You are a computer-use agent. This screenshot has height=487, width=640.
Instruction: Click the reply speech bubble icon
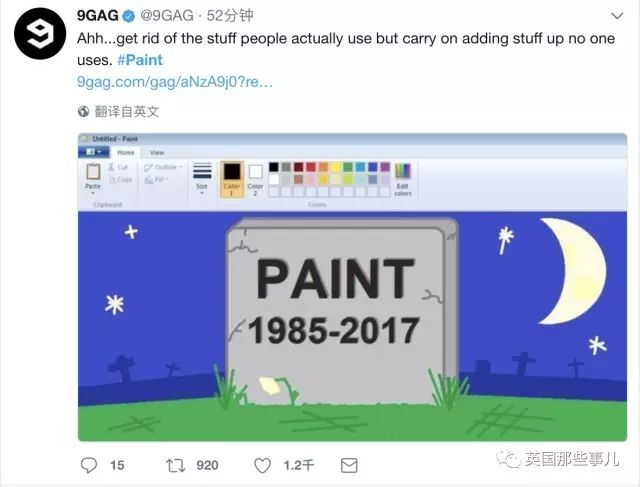pos(89,465)
